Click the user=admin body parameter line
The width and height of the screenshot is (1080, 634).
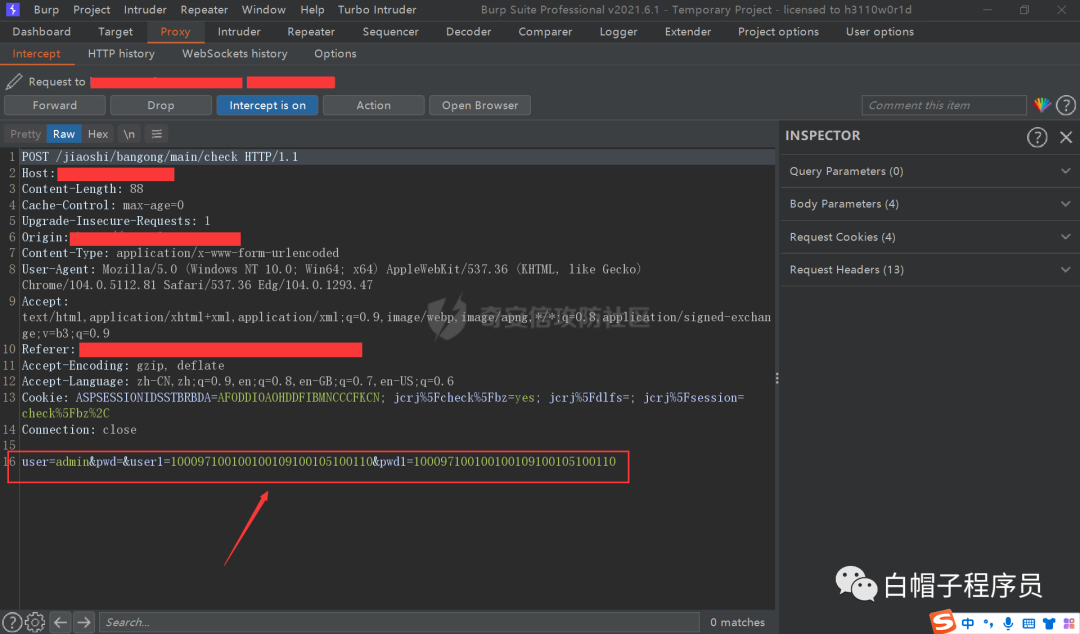point(319,461)
